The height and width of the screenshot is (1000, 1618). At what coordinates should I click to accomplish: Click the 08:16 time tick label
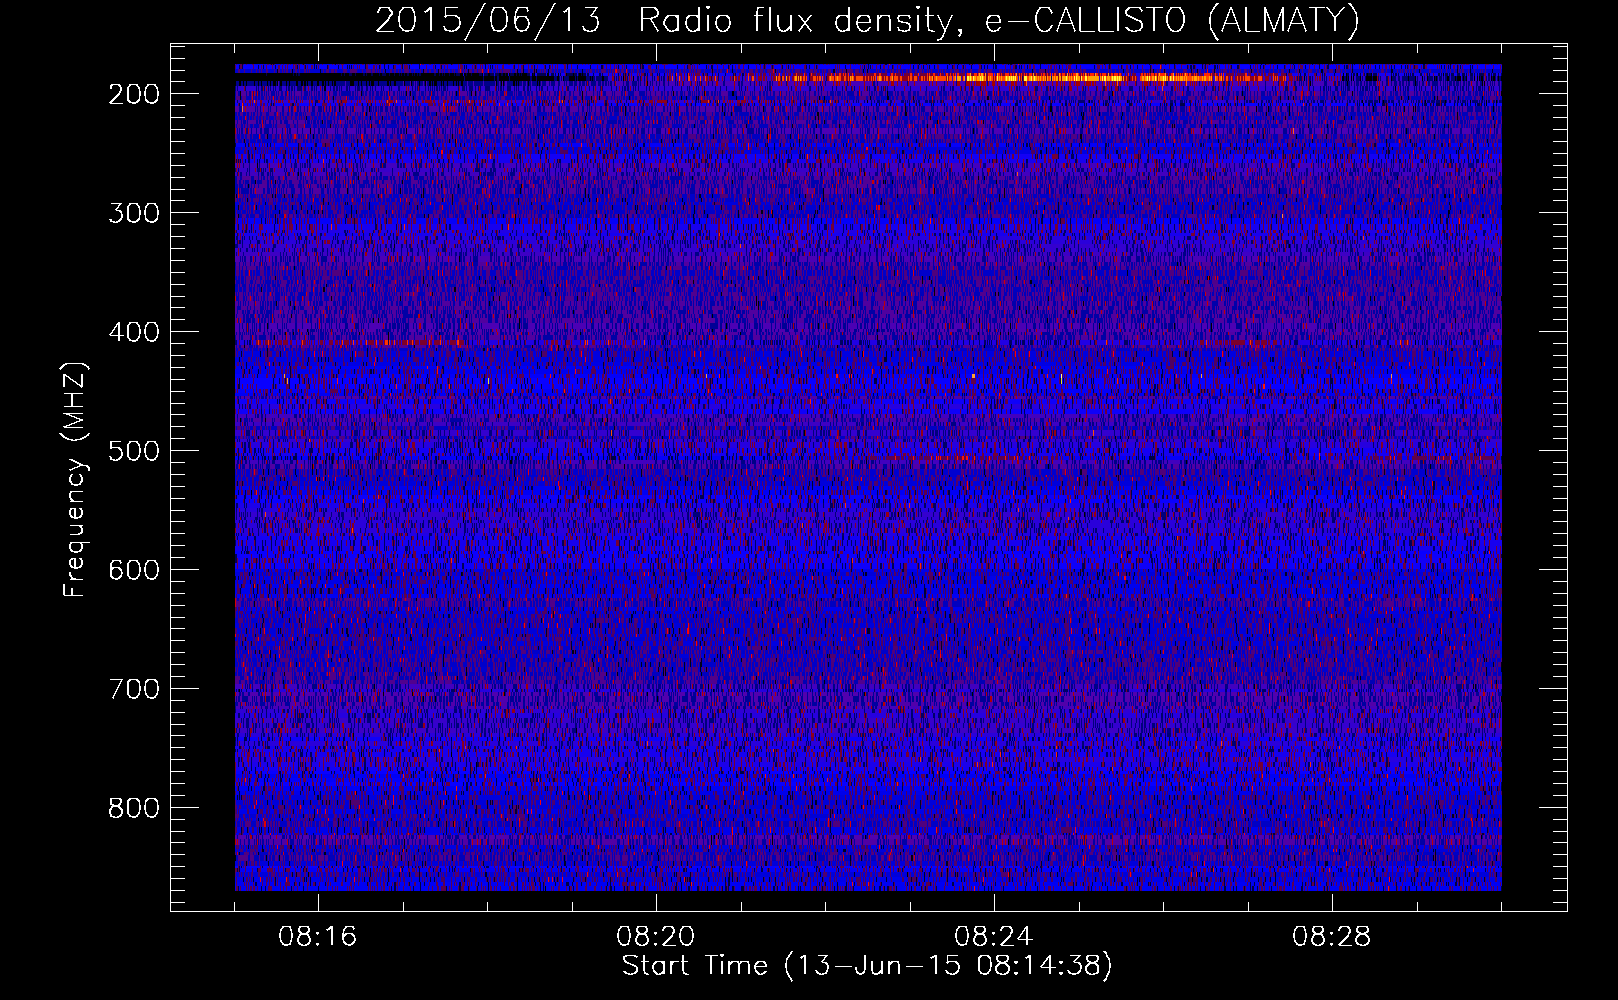(318, 937)
